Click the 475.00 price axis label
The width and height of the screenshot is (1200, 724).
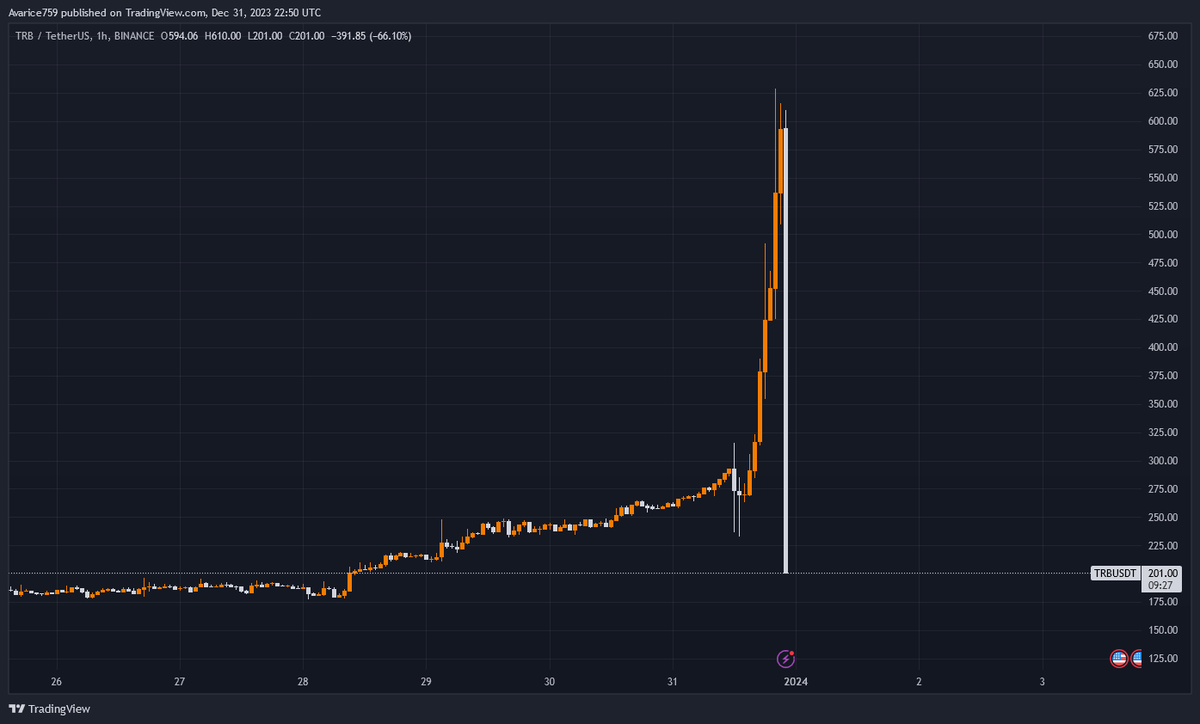(1162, 262)
